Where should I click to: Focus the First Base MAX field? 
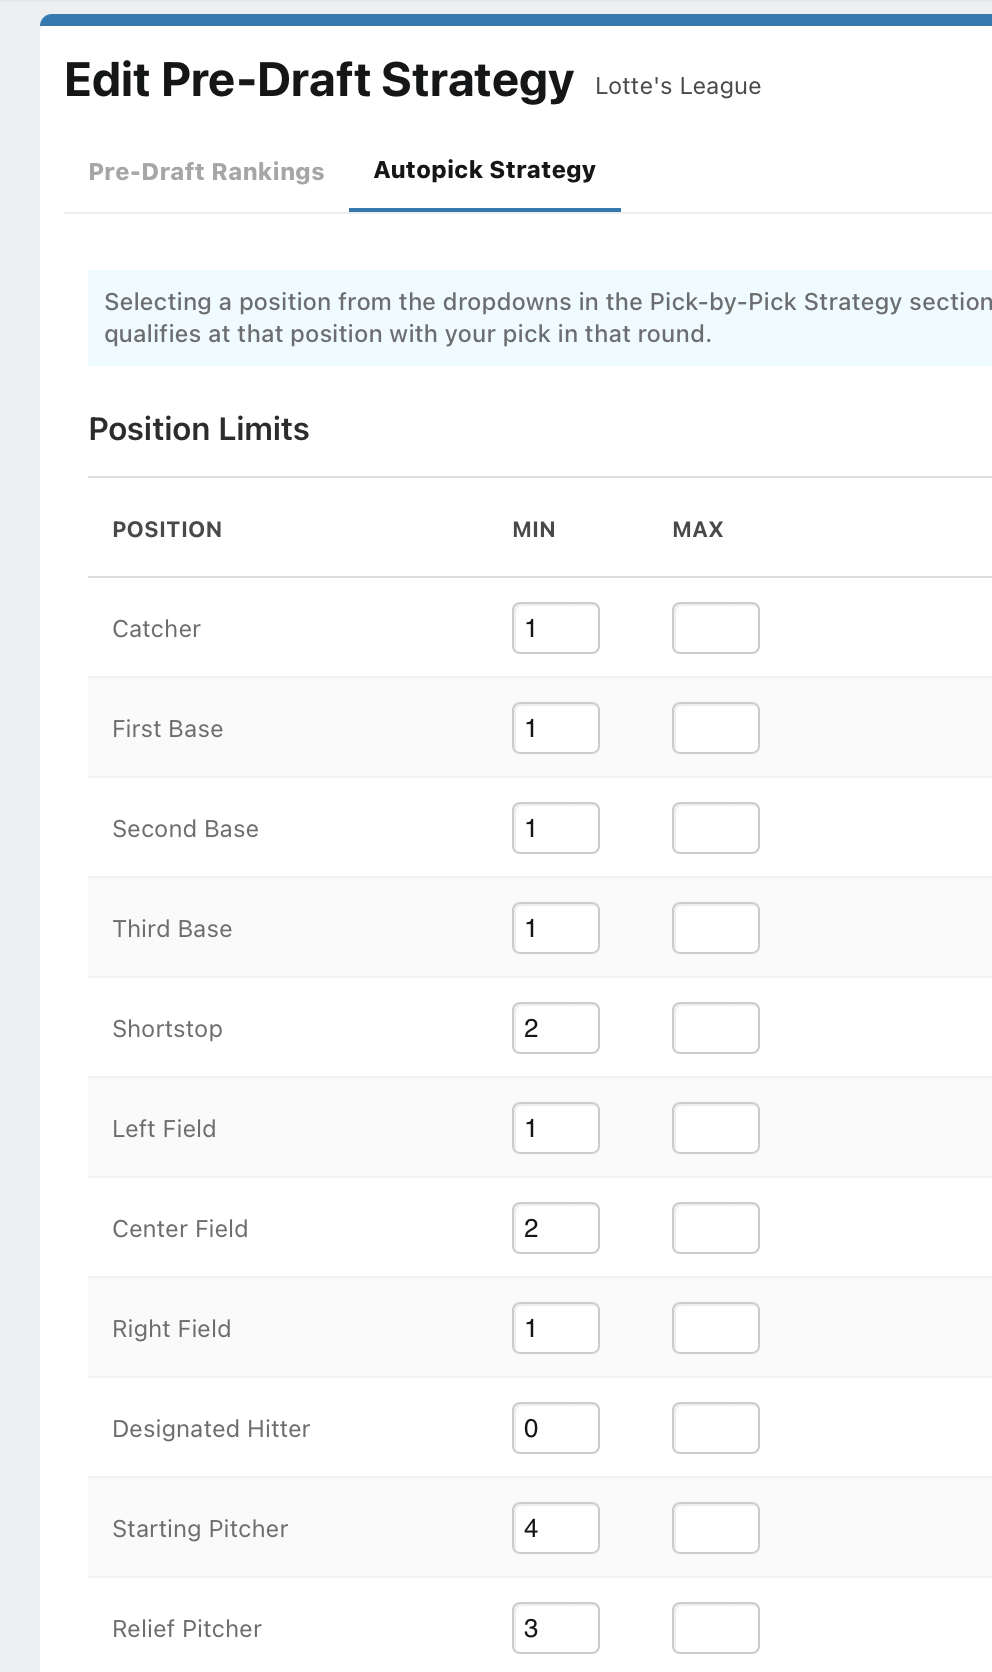point(716,728)
